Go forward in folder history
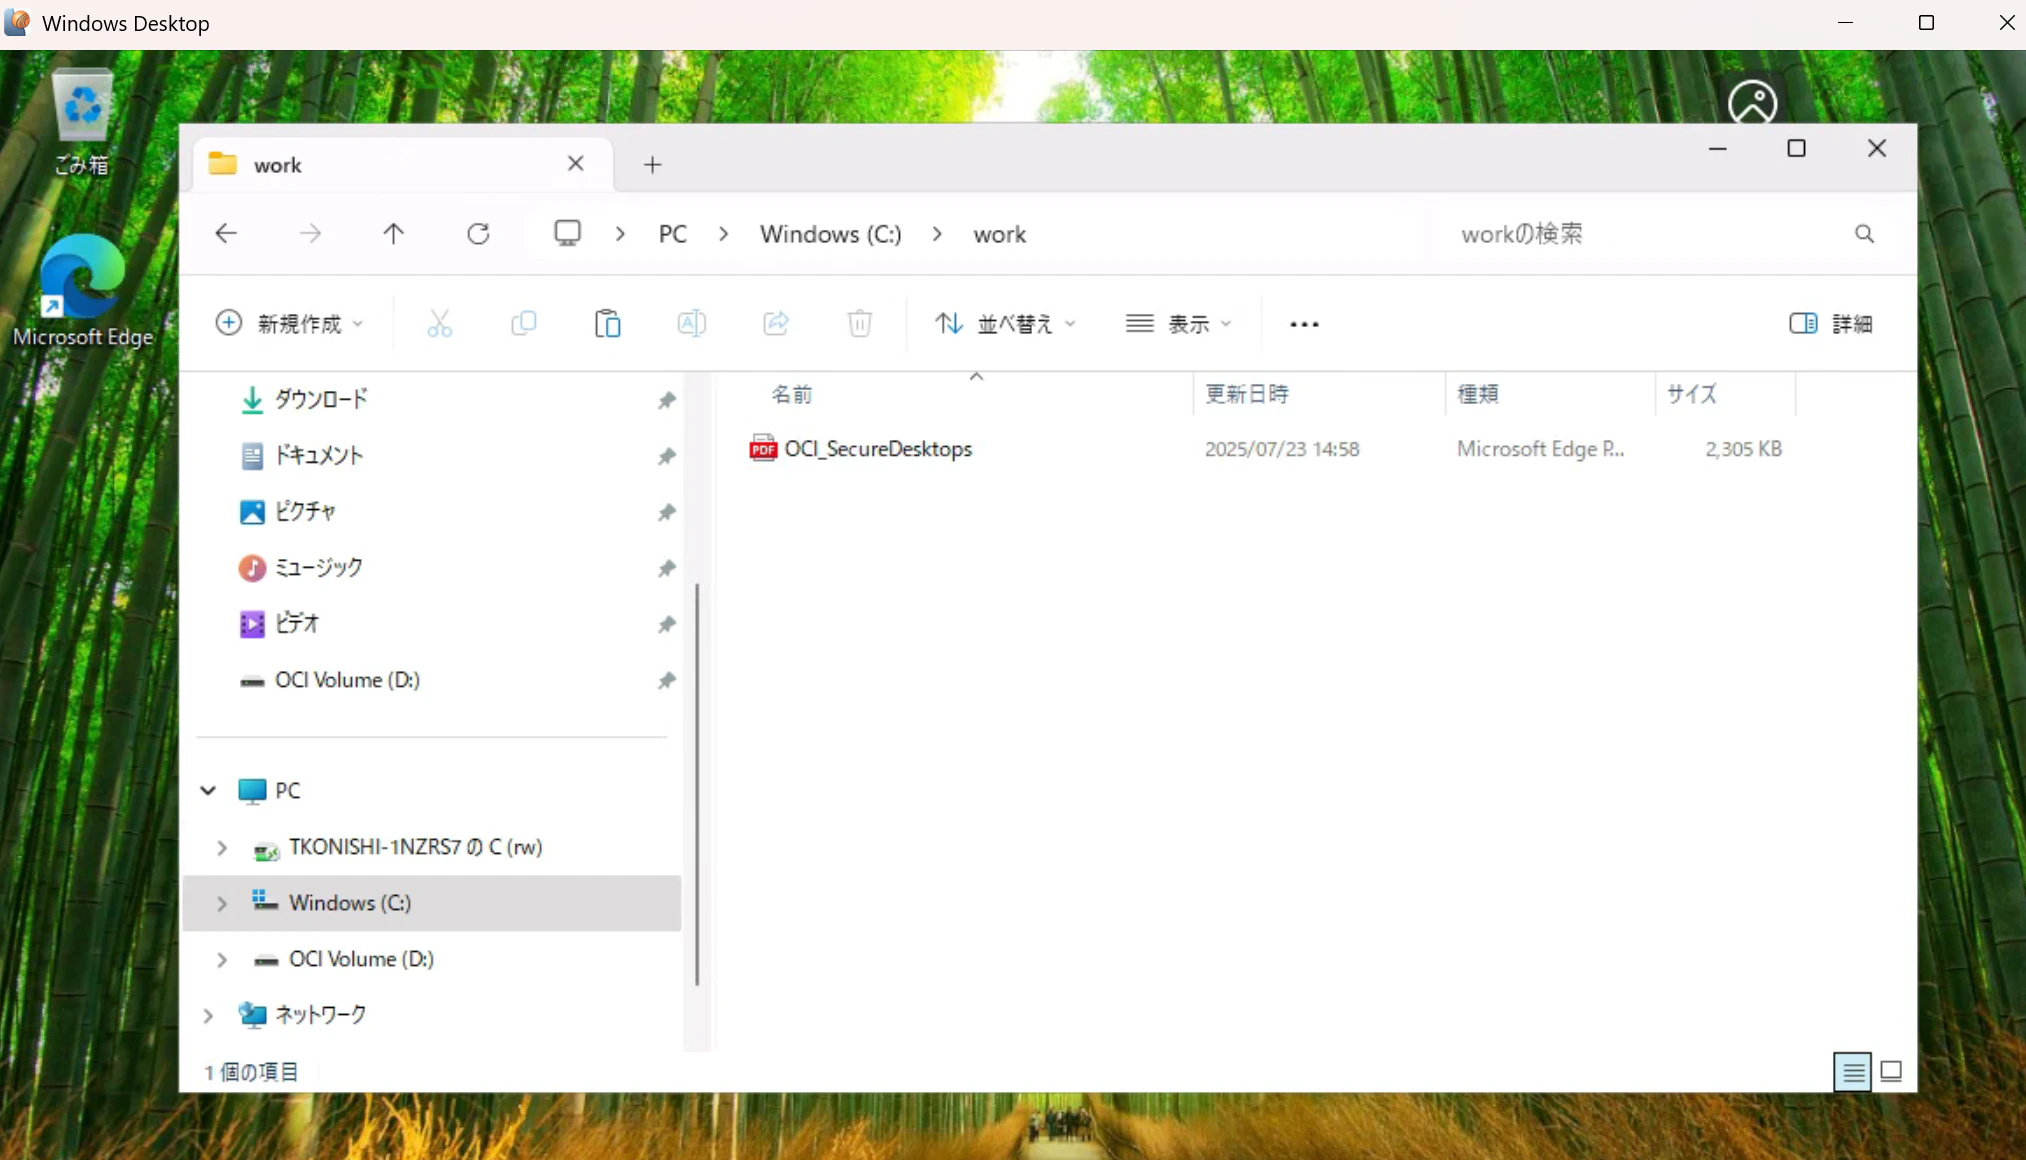The width and height of the screenshot is (2026, 1160). (310, 234)
